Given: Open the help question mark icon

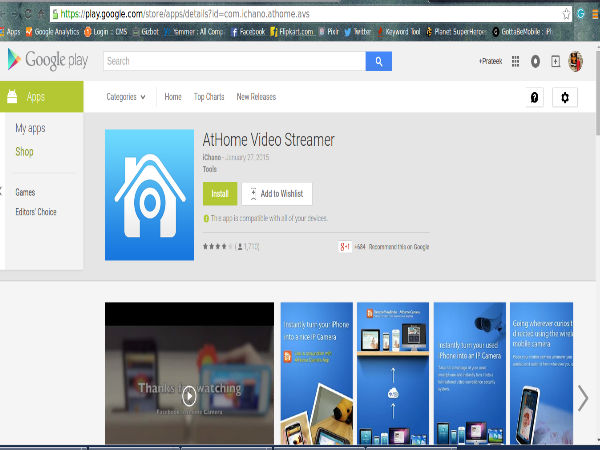Looking at the screenshot, I should pos(533,97).
